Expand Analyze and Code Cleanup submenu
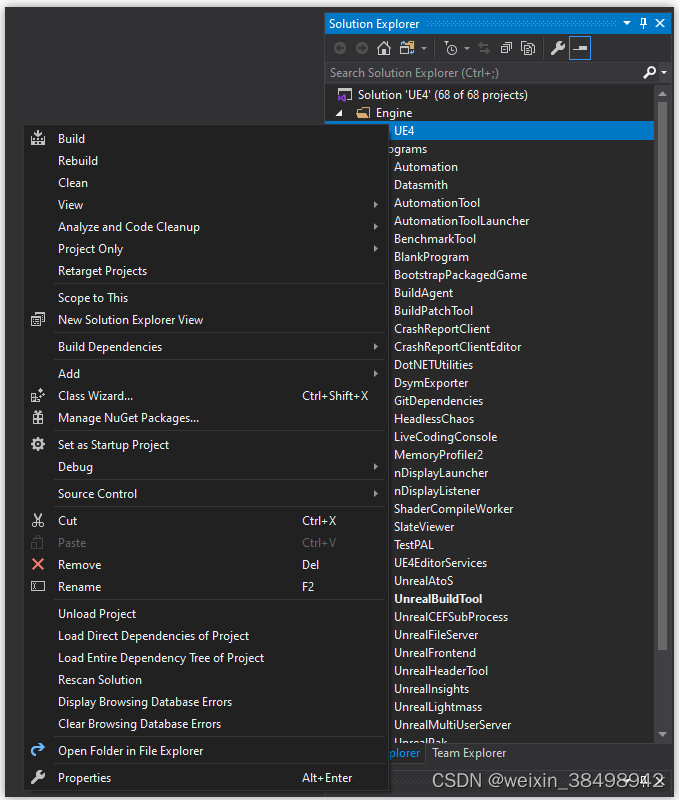Viewport: 679px width, 800px height. coord(375,227)
